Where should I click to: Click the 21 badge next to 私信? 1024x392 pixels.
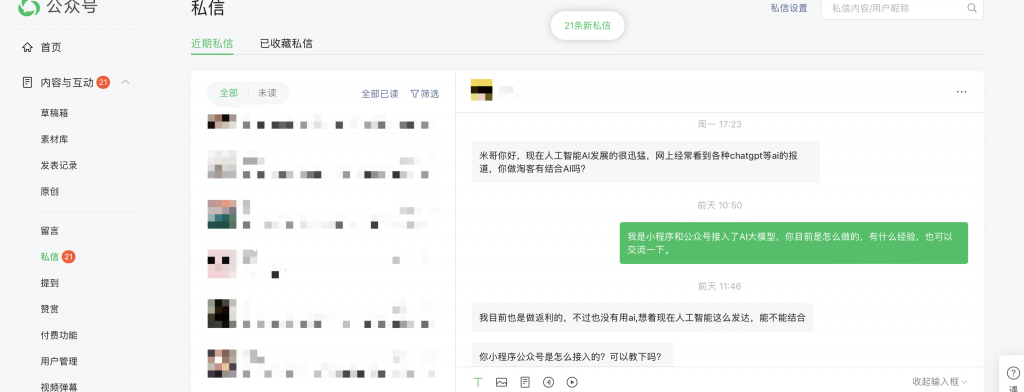pos(69,257)
